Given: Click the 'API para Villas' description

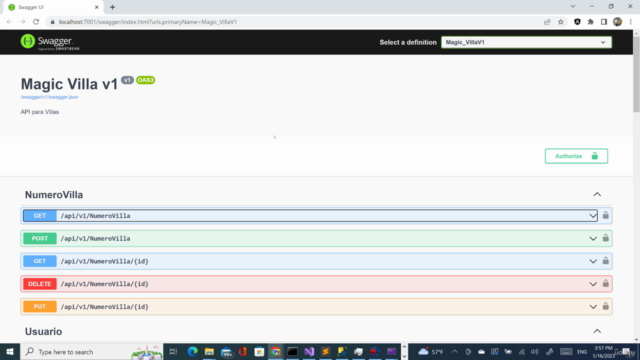Looking at the screenshot, I should pyautogui.click(x=40, y=112).
